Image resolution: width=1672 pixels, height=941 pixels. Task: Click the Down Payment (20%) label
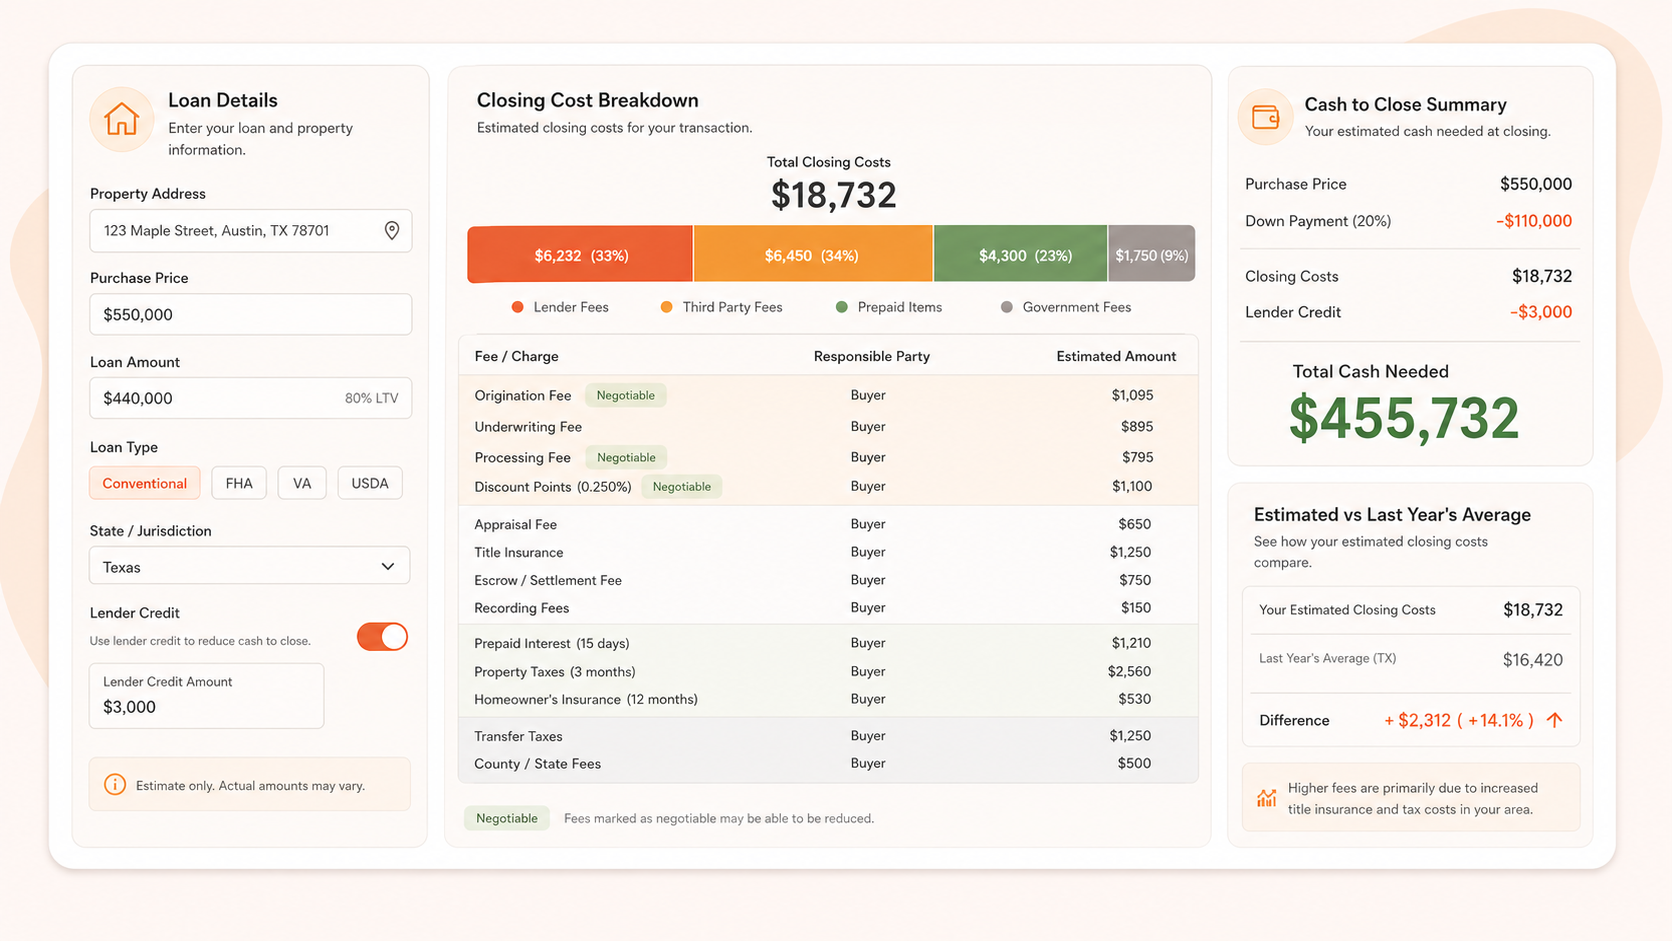(x=1318, y=221)
